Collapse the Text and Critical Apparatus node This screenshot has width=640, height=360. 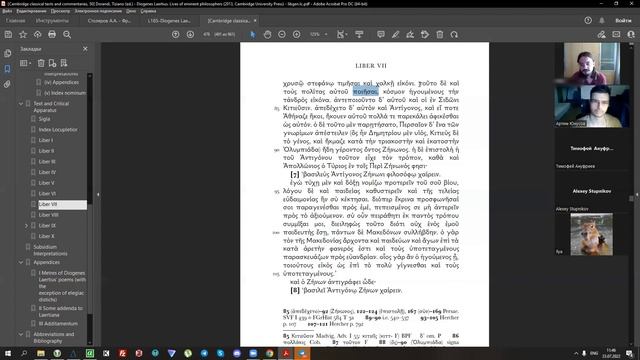[21, 104]
